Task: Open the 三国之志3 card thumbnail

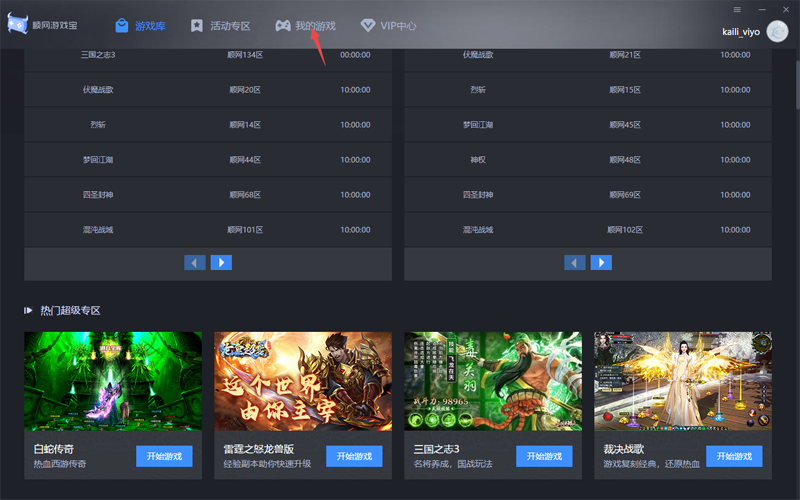Action: (x=493, y=381)
